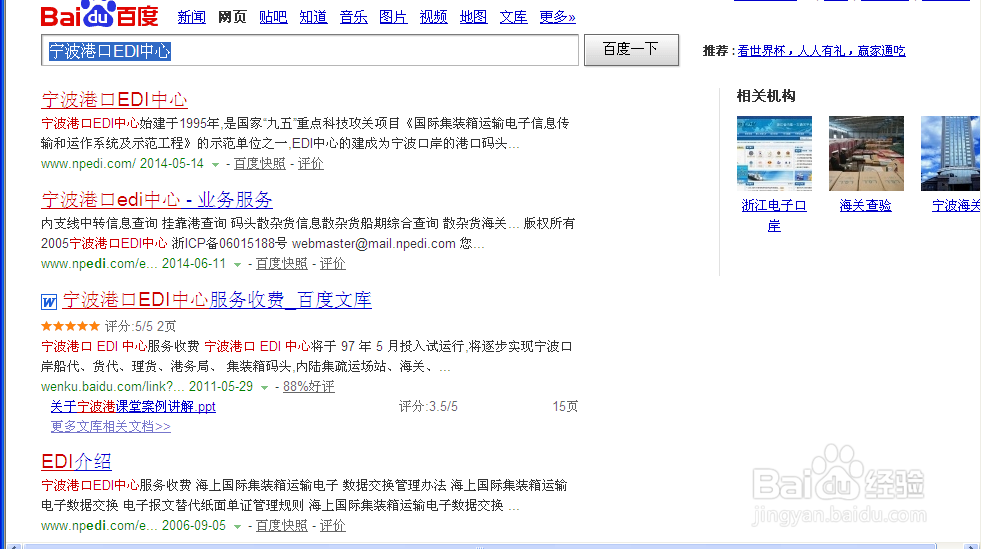Open the 视频 tab
981x549 pixels.
[x=434, y=17]
